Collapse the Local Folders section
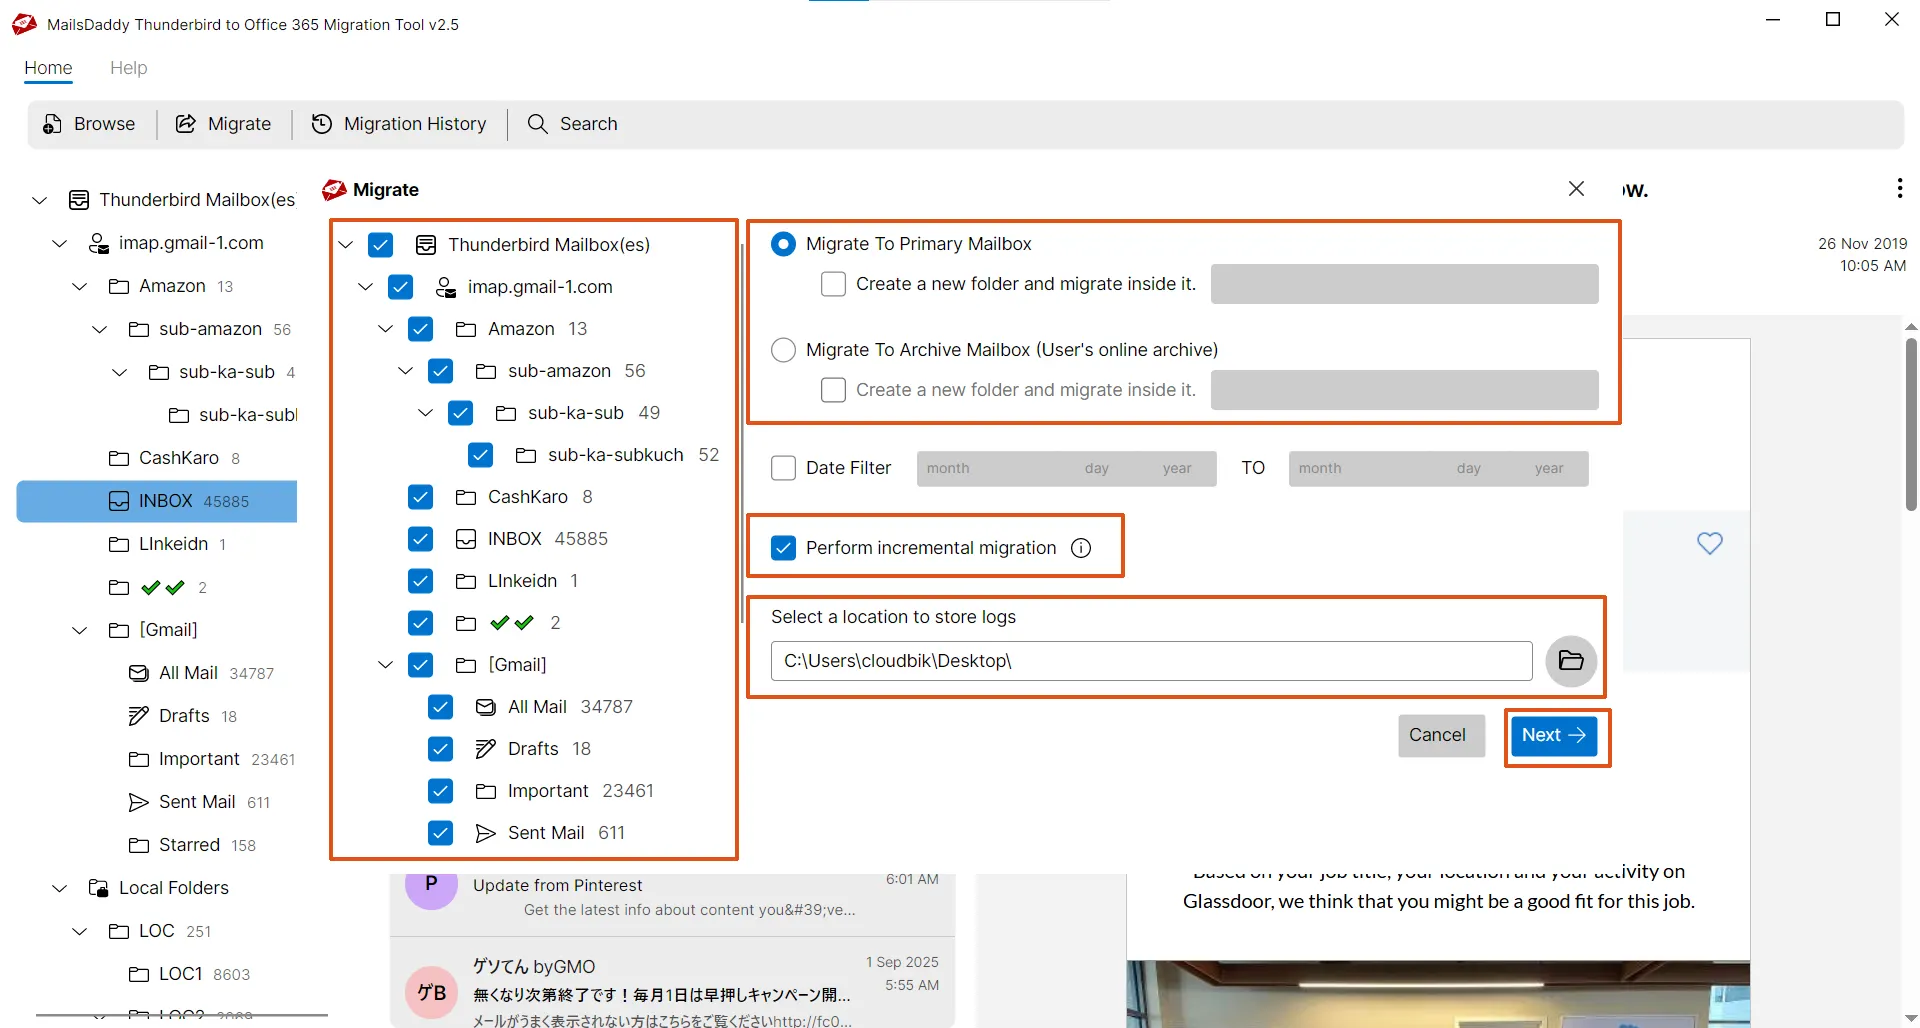1920x1028 pixels. (x=58, y=888)
